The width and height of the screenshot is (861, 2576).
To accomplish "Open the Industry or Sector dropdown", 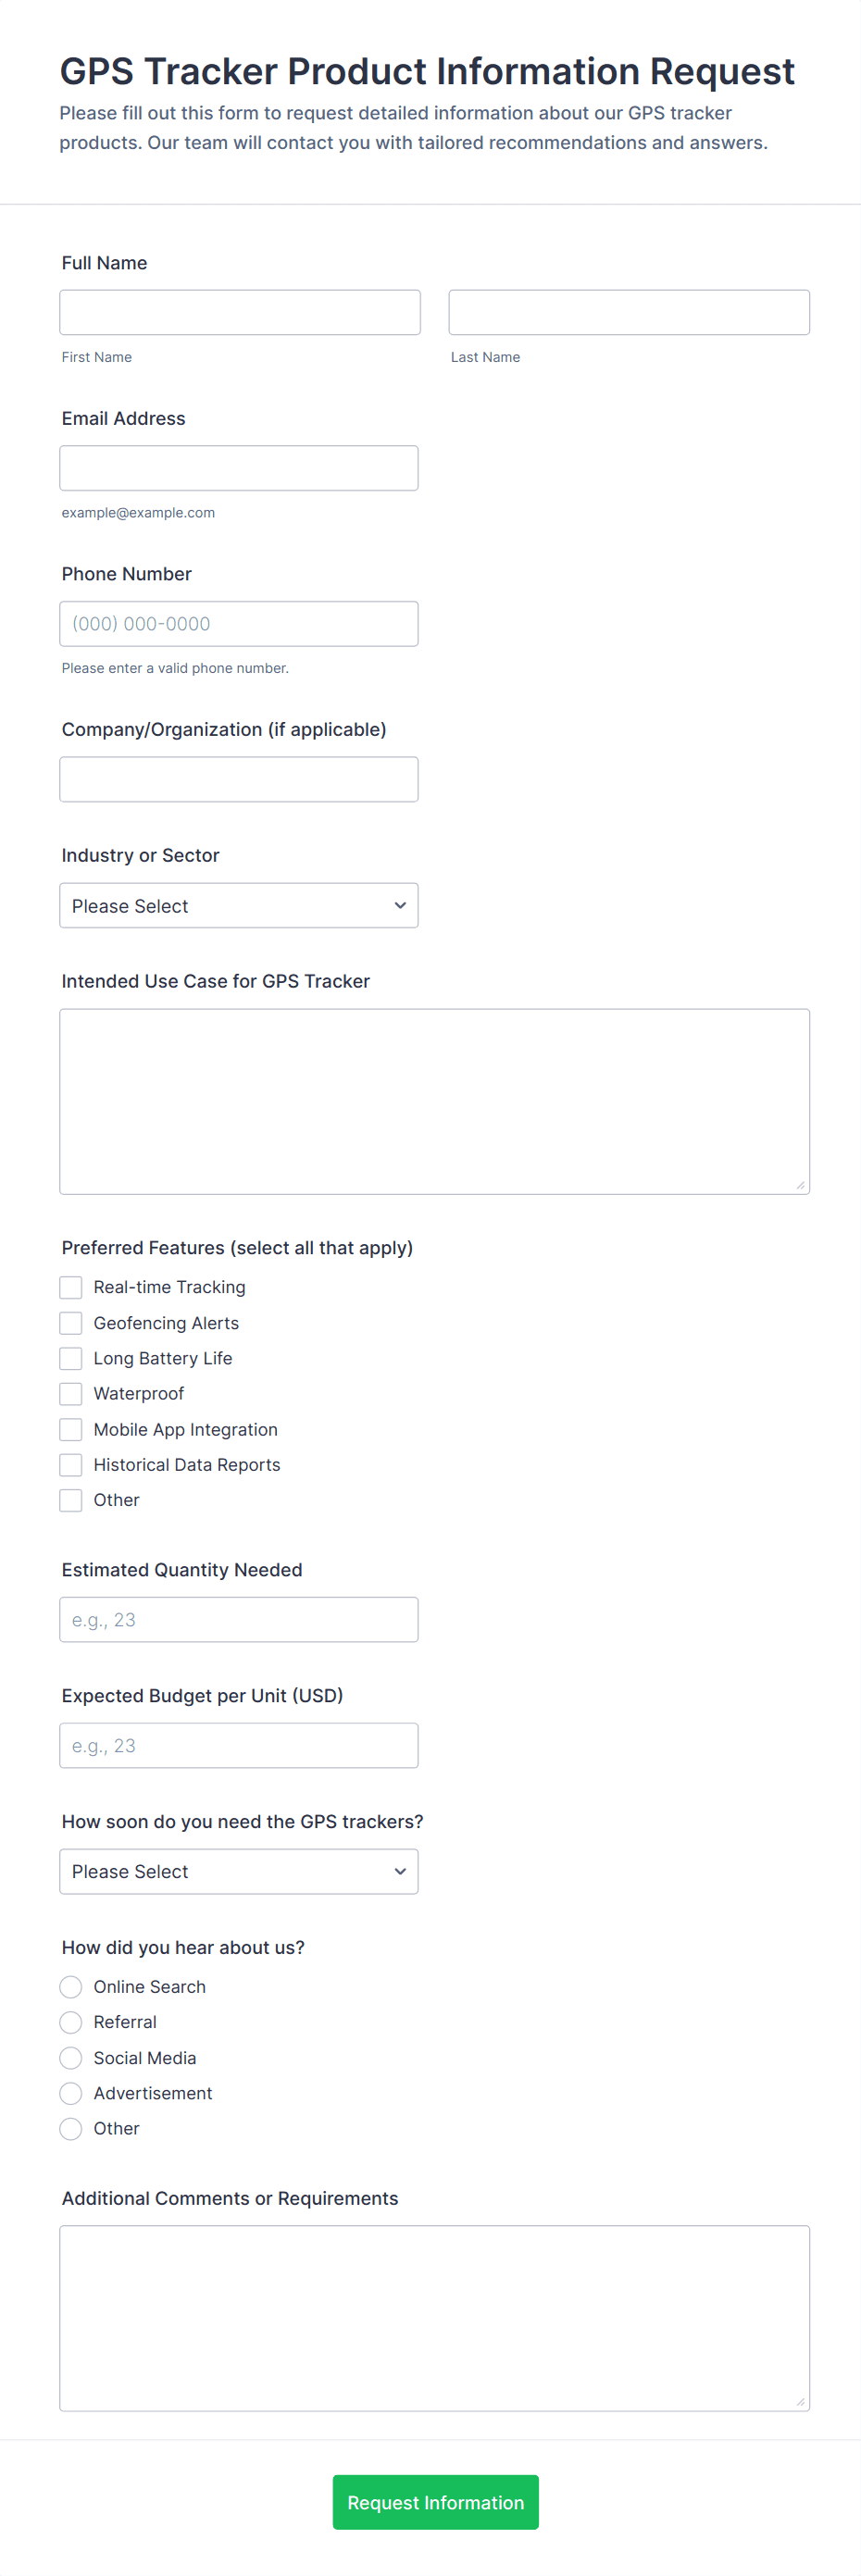I will 238,905.
